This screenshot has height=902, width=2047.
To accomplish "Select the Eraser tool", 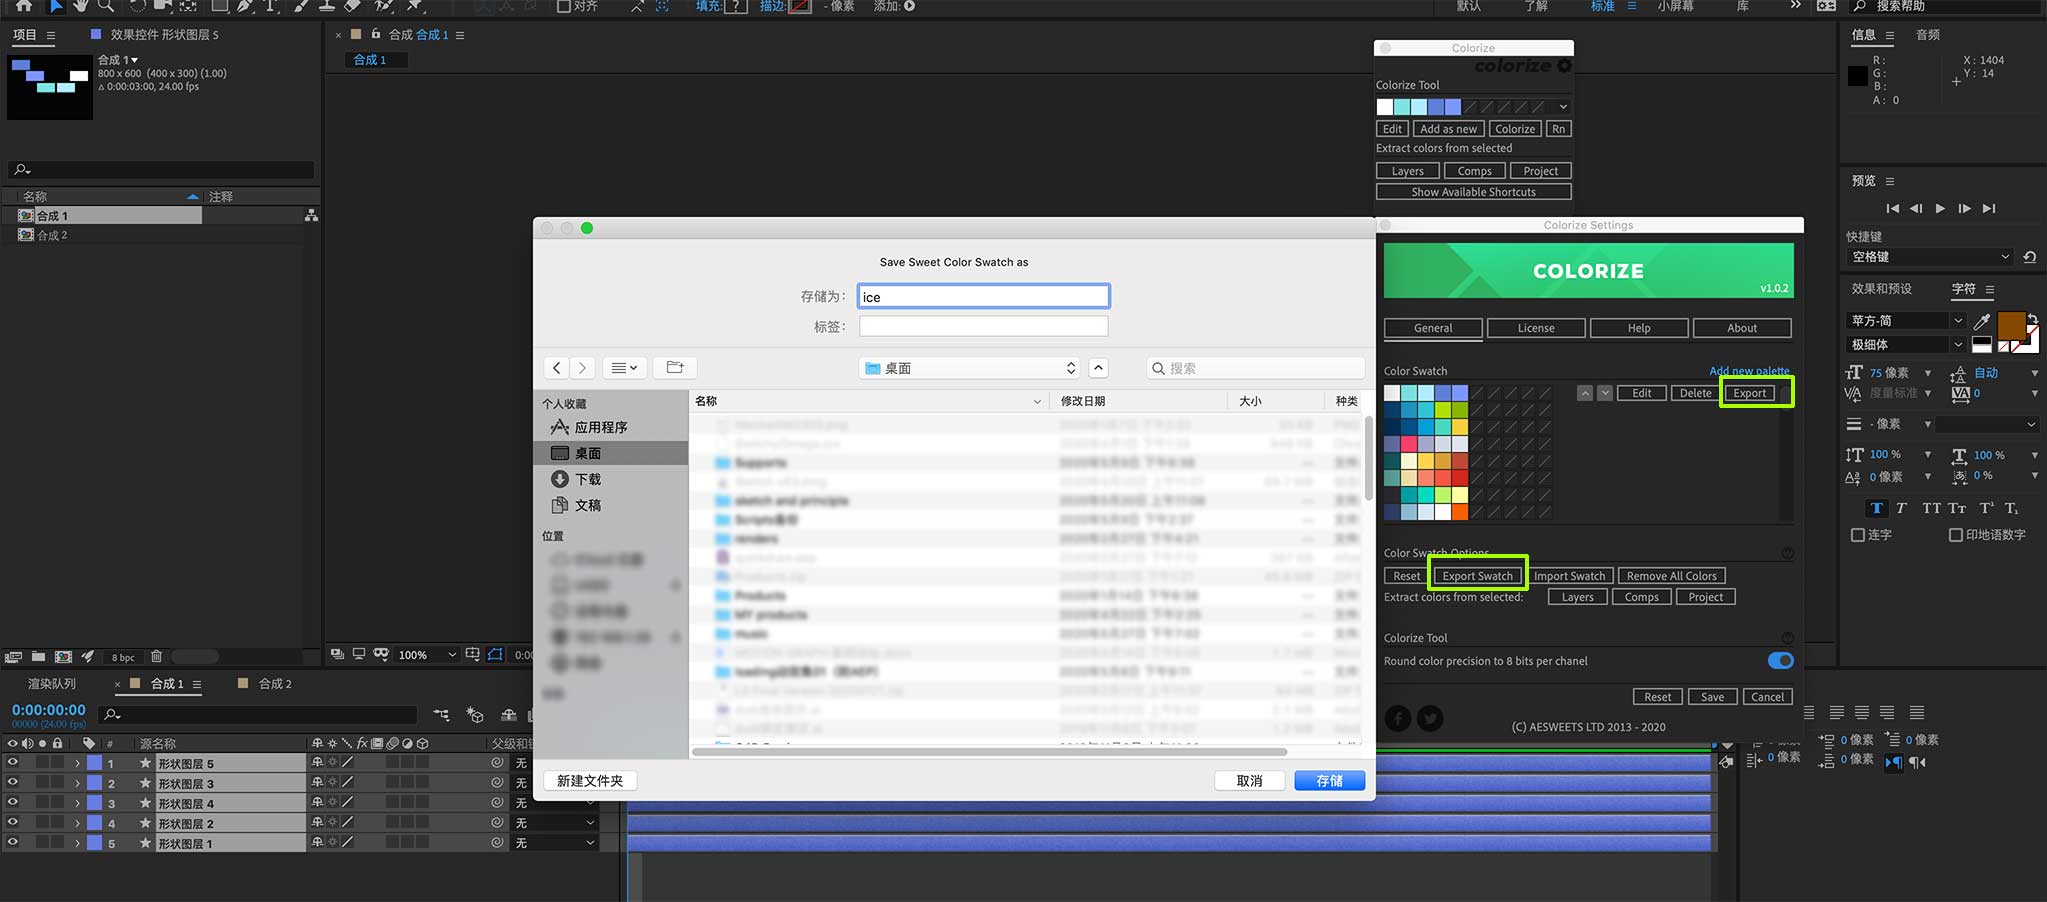I will pos(352,6).
